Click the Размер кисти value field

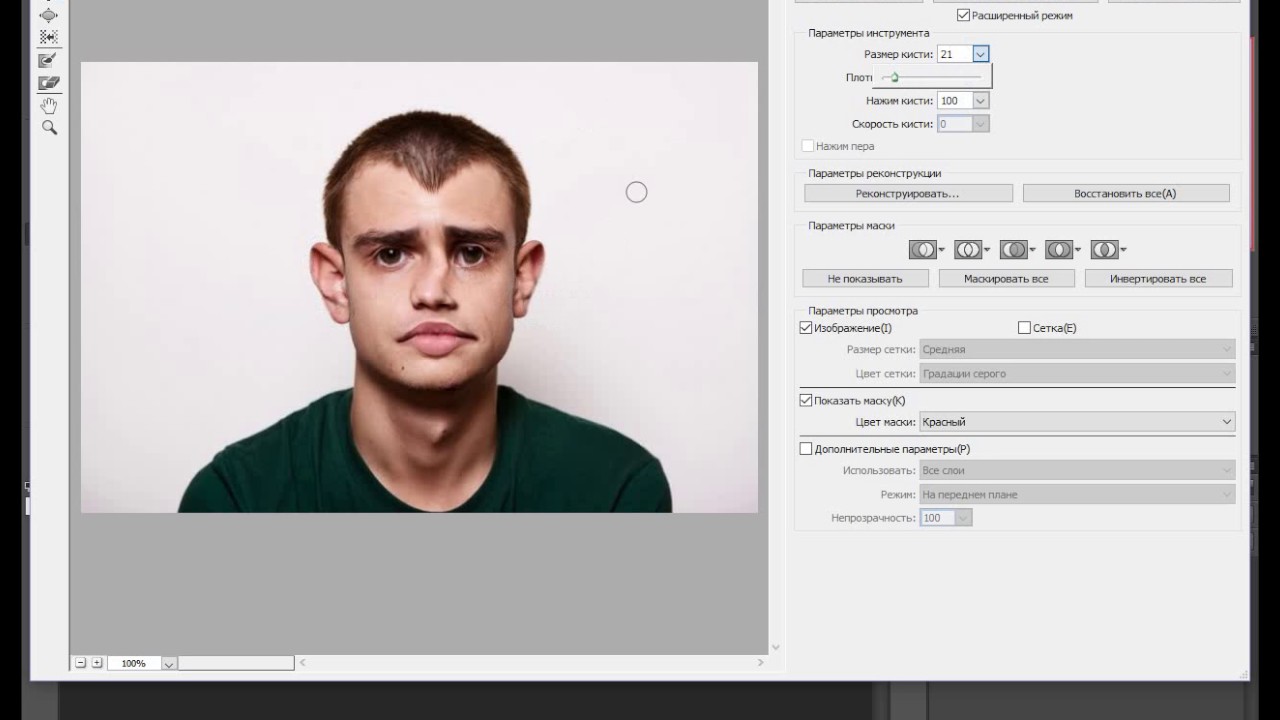953,54
